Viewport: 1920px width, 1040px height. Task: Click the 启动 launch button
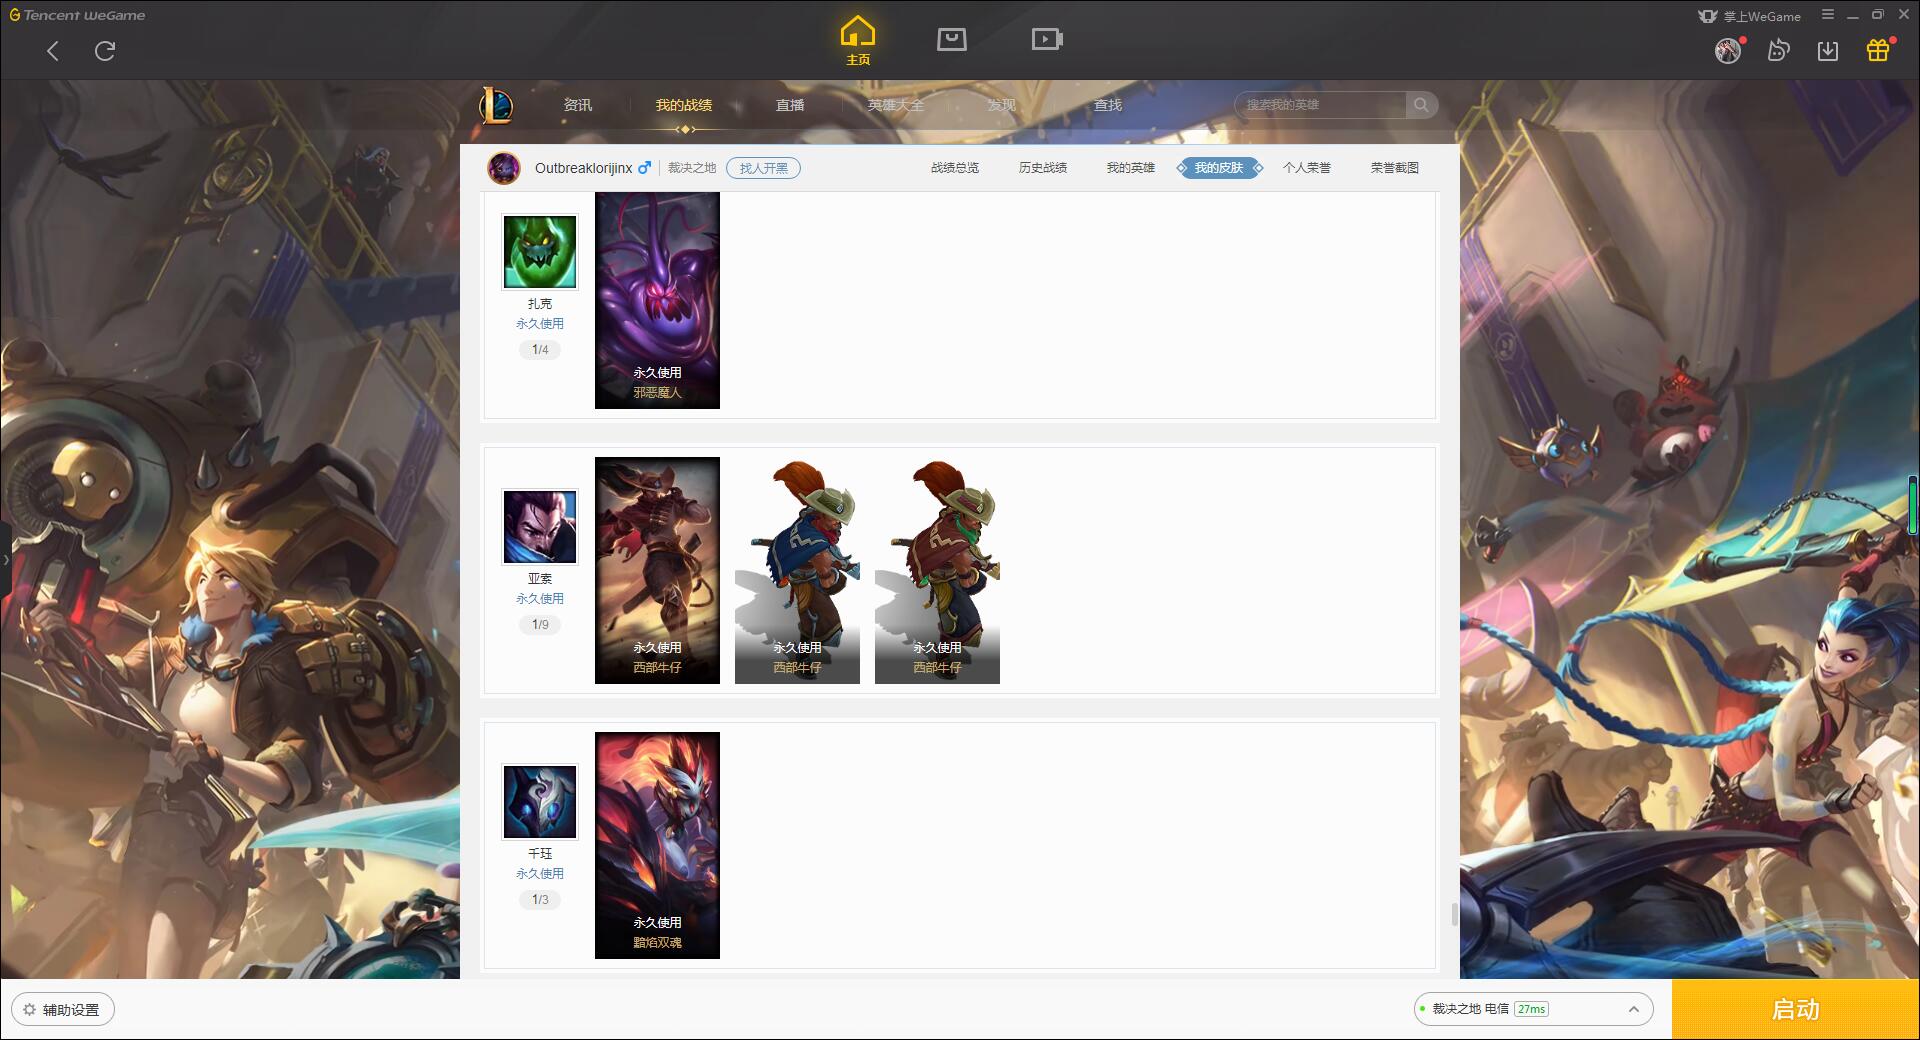(1796, 1010)
